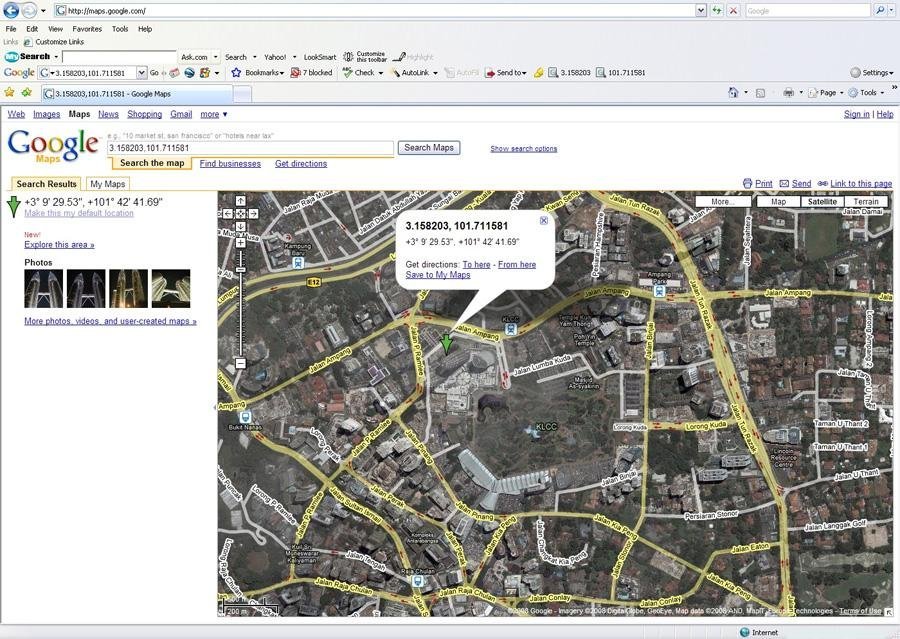This screenshot has width=900, height=639.
Task: Click the map zoom in plus button
Action: (x=240, y=241)
